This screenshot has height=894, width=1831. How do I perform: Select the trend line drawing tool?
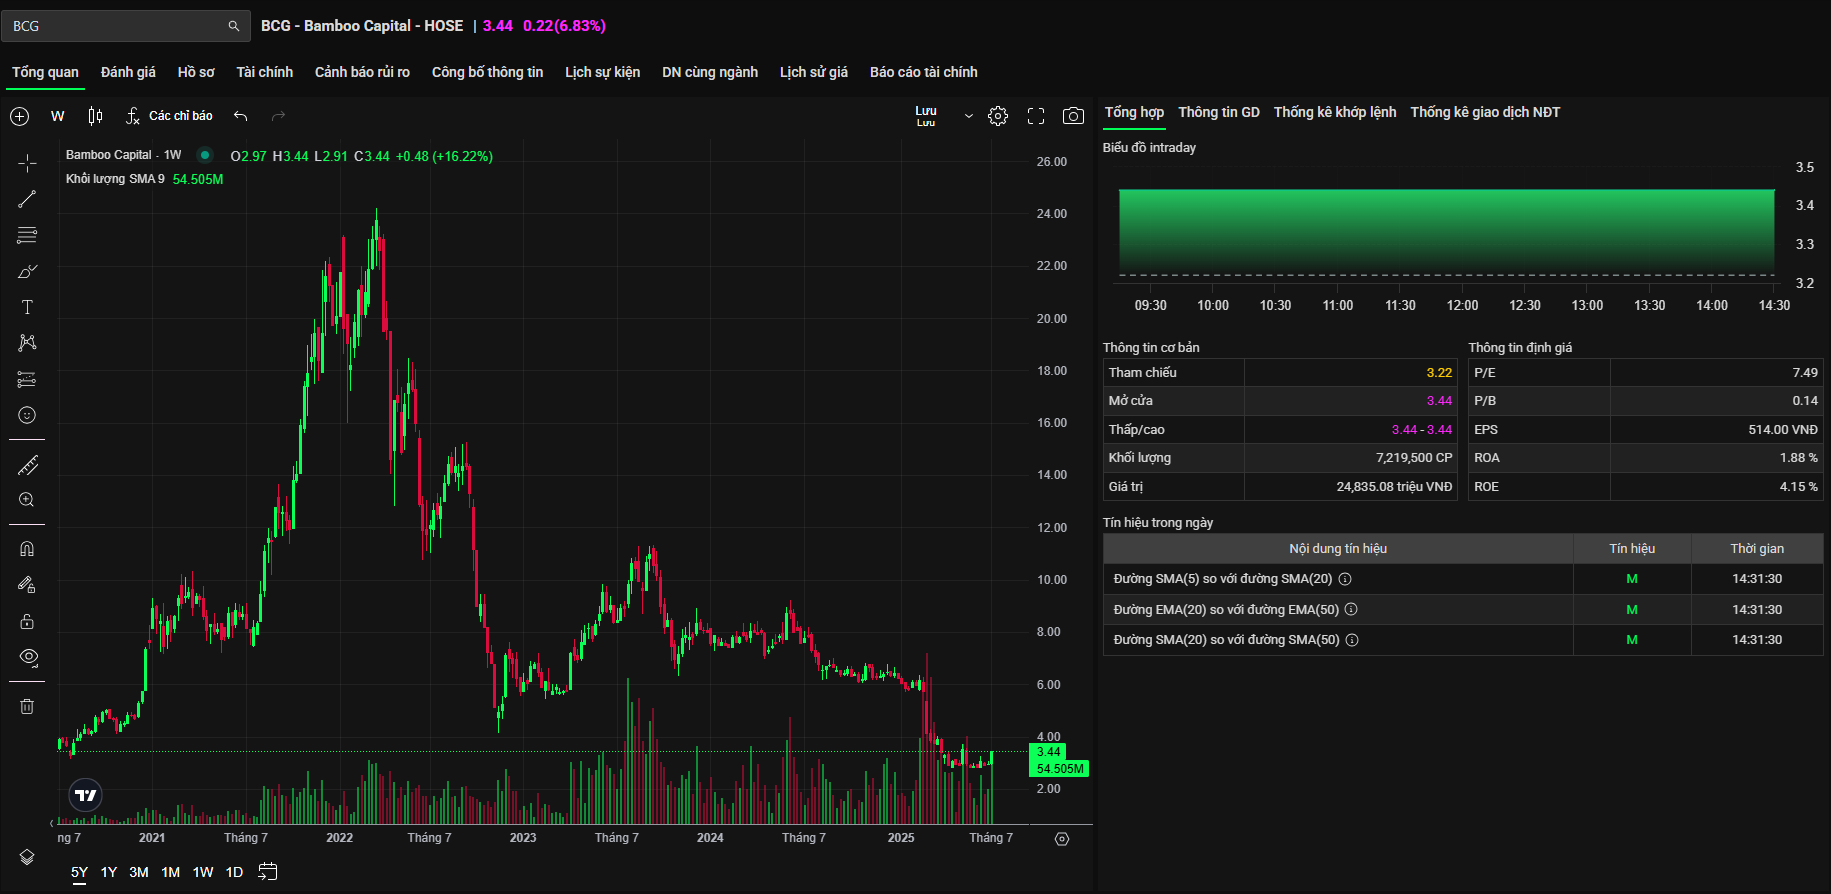click(27, 199)
